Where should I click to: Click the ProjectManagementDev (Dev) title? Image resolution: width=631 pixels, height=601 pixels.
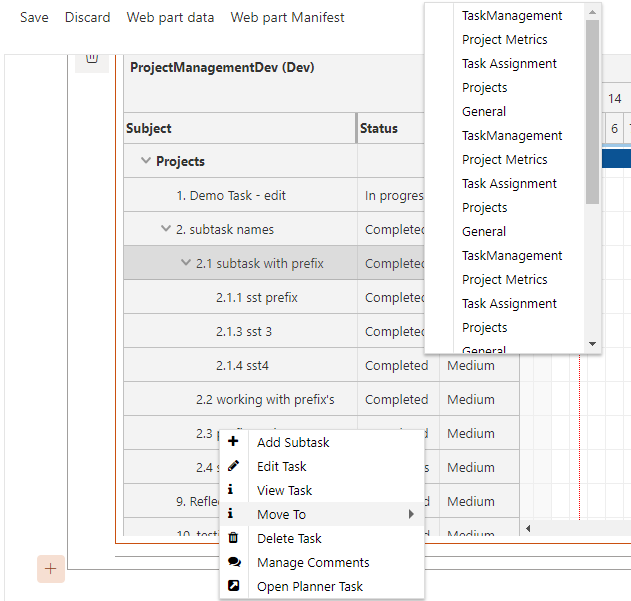click(222, 67)
